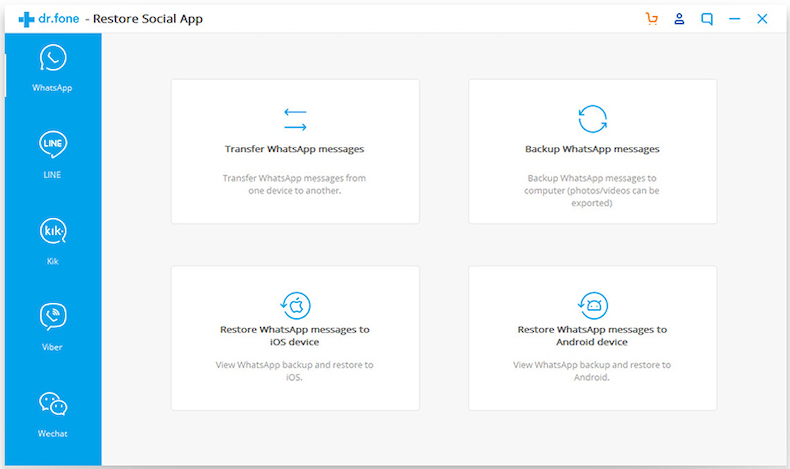790x469 pixels.
Task: Select the LINE app icon
Action: click(x=52, y=145)
